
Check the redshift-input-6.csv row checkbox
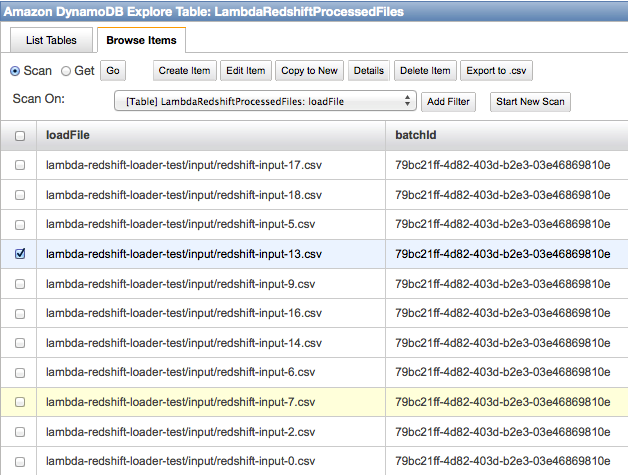20,373
